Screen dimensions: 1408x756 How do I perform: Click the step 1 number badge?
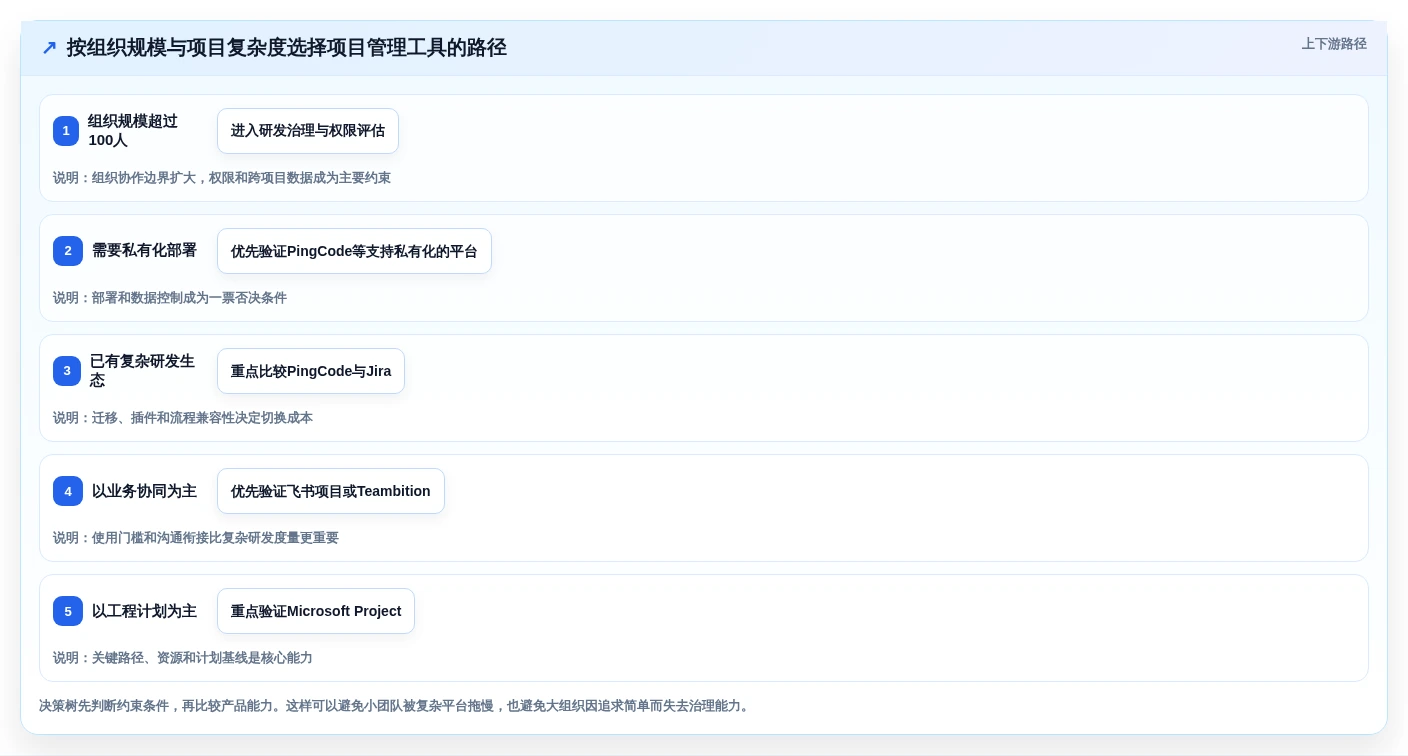[x=66, y=131]
